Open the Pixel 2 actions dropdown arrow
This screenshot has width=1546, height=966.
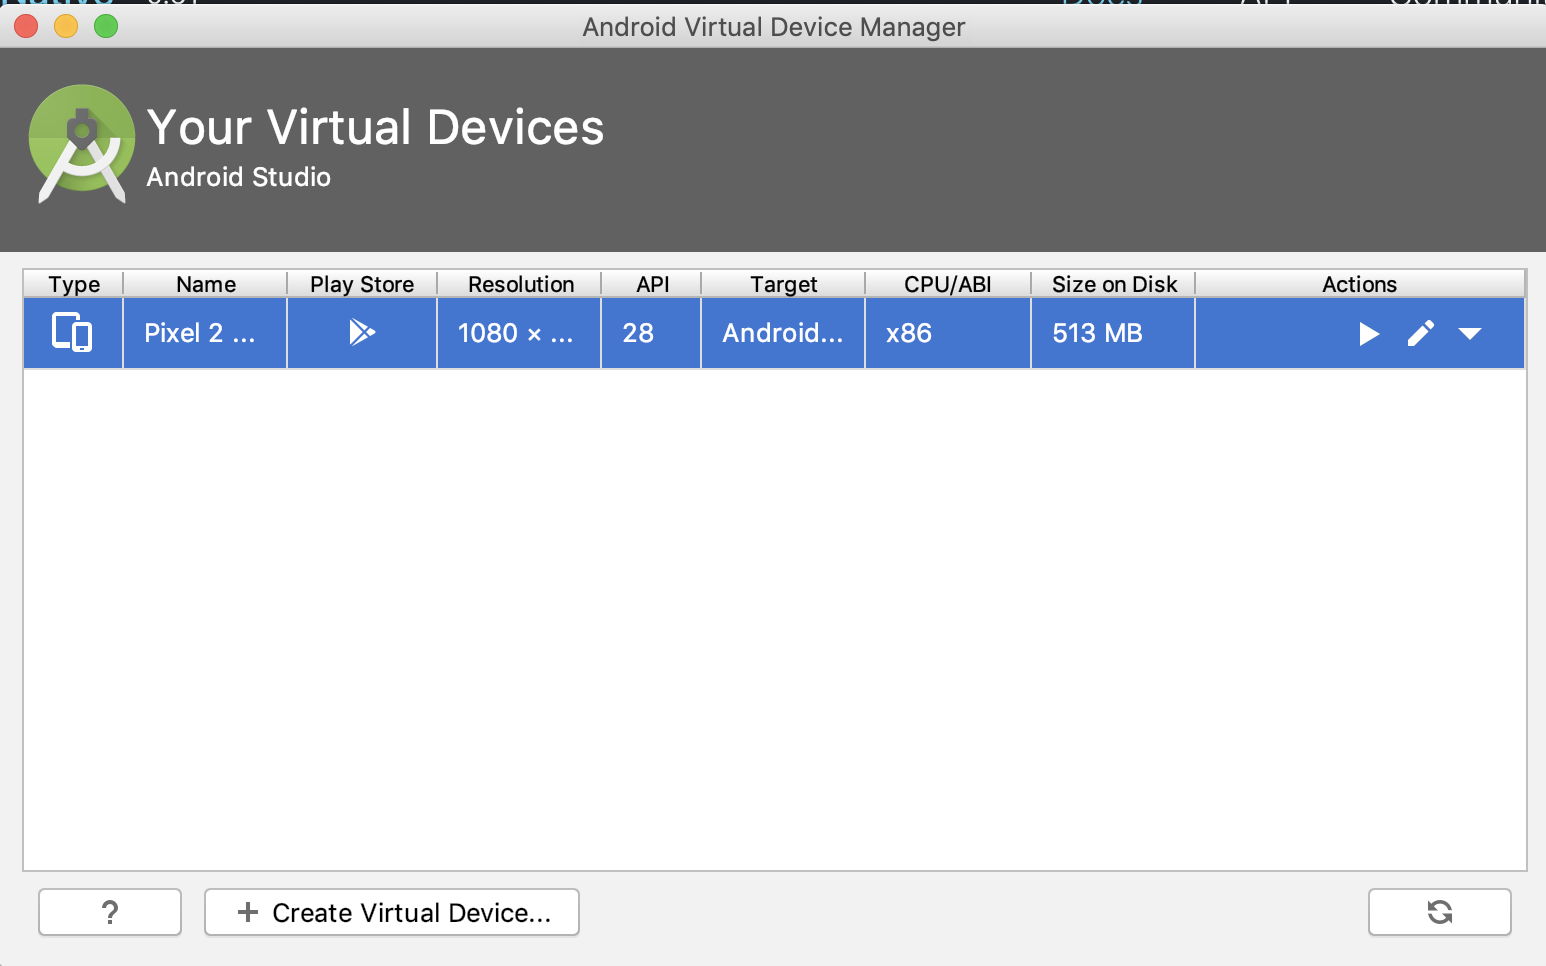(x=1470, y=334)
